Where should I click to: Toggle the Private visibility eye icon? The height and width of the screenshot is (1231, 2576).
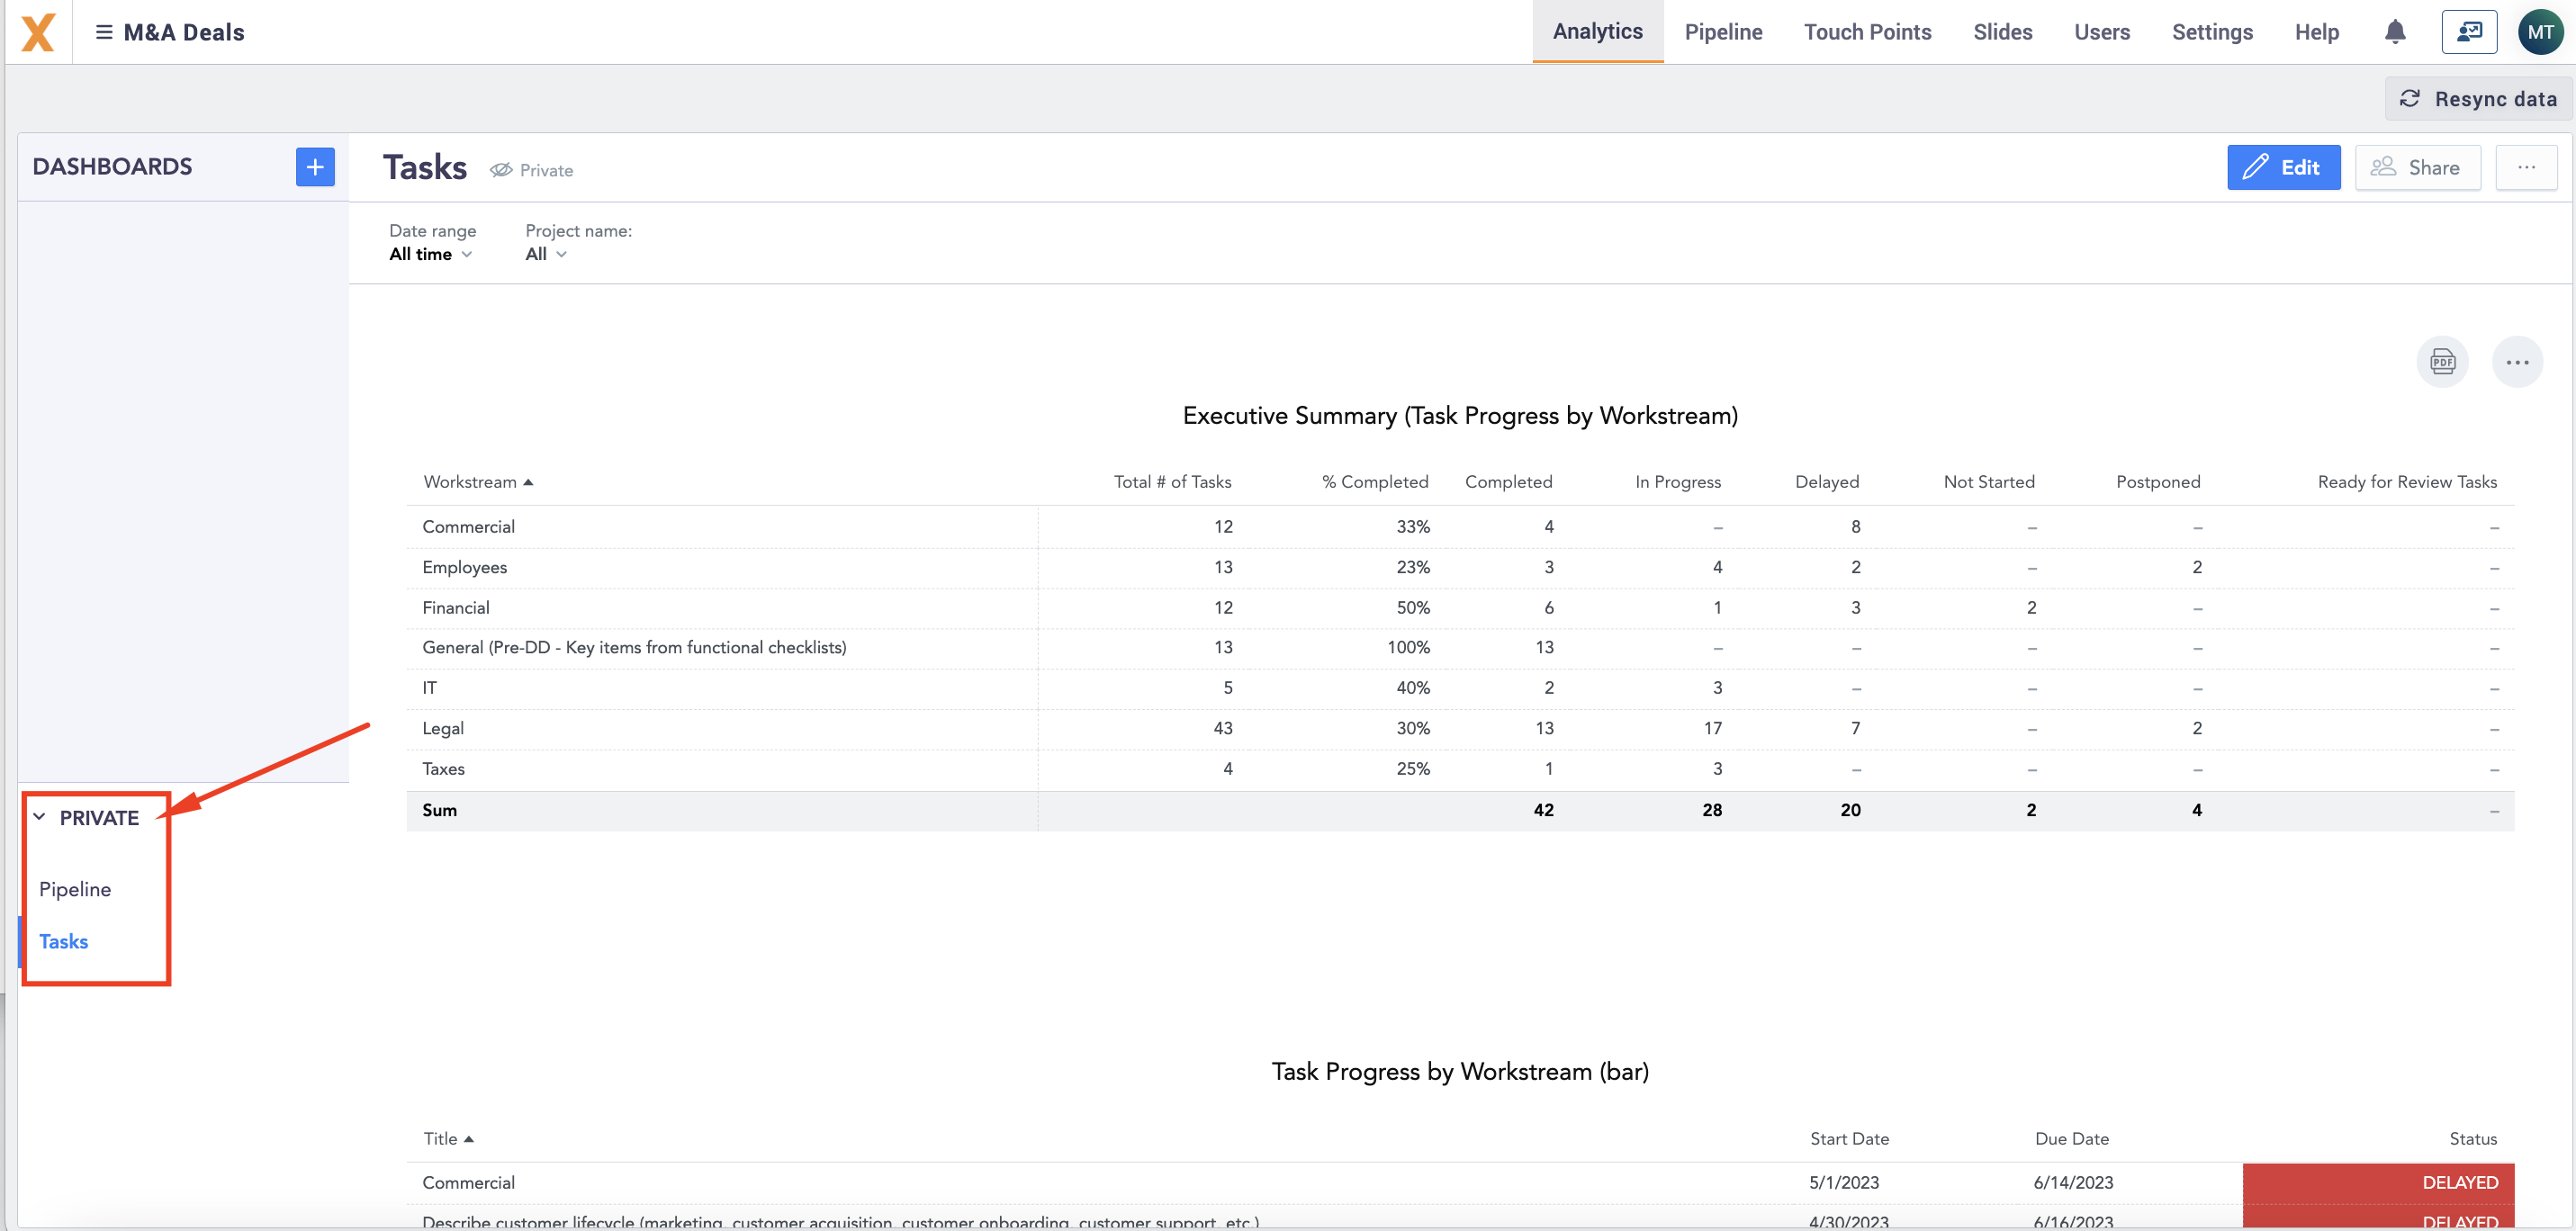pyautogui.click(x=501, y=170)
